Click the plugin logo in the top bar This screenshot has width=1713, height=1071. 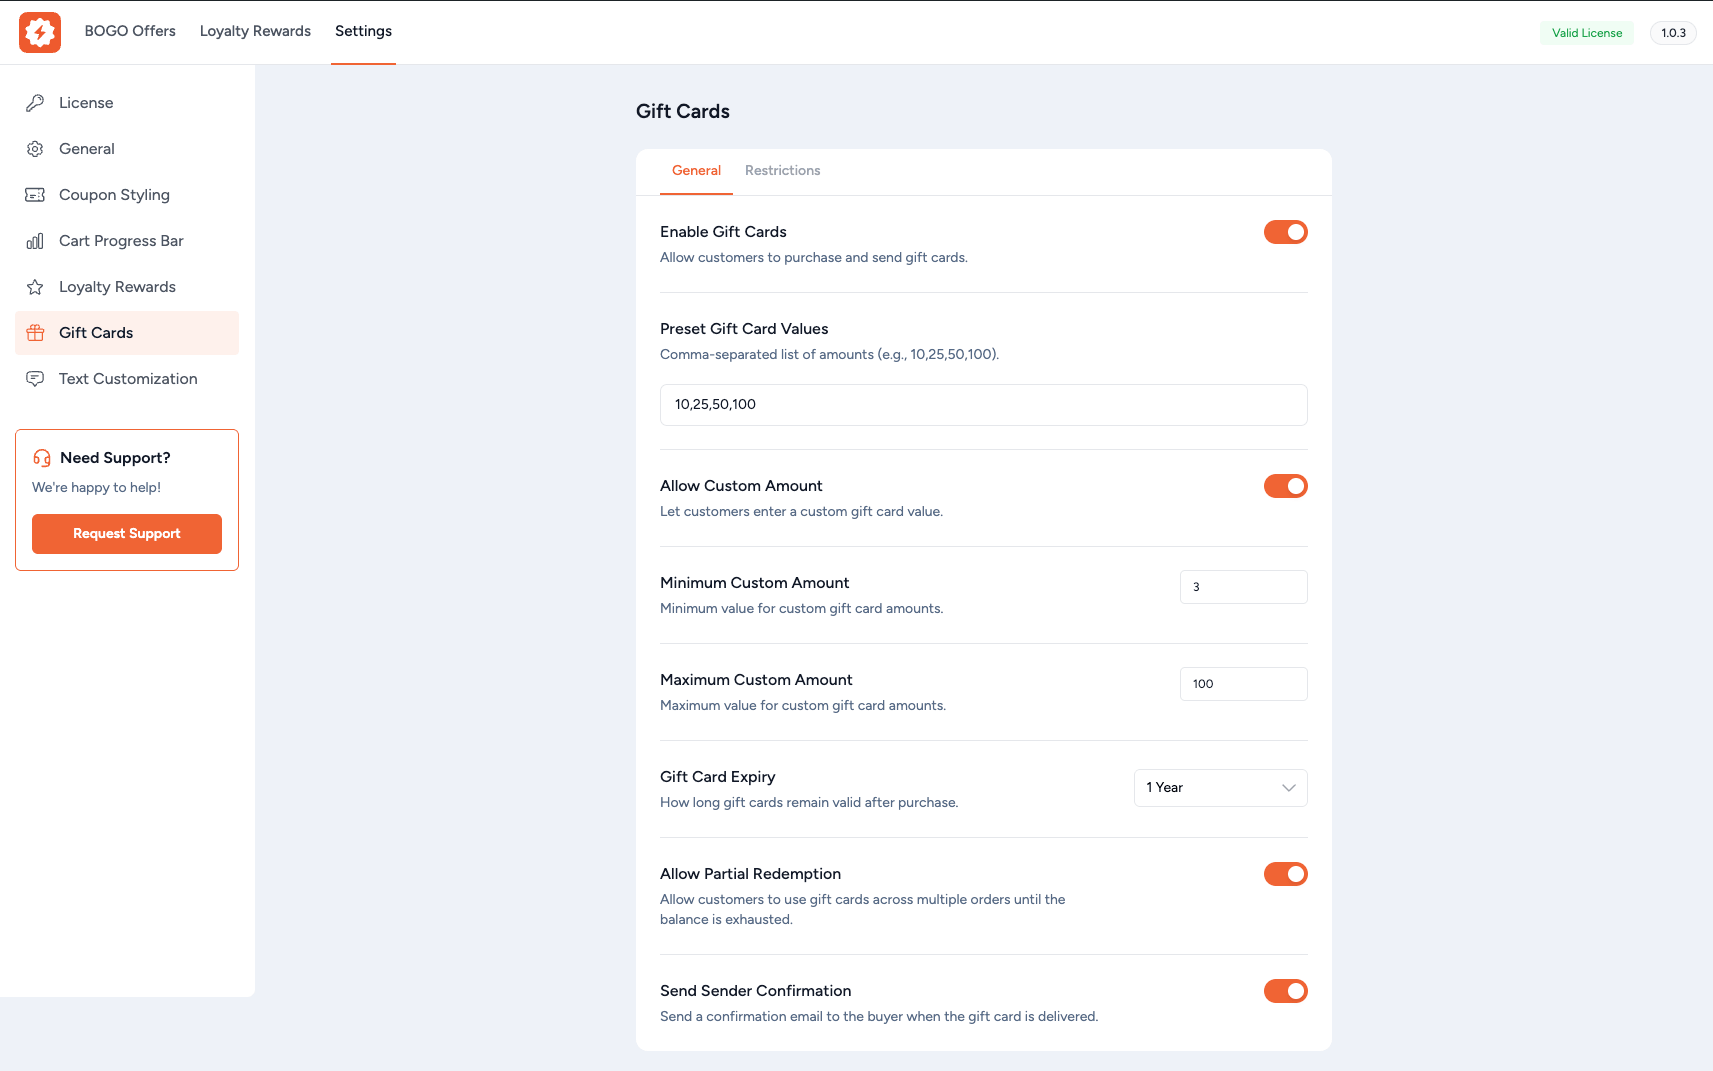[39, 32]
